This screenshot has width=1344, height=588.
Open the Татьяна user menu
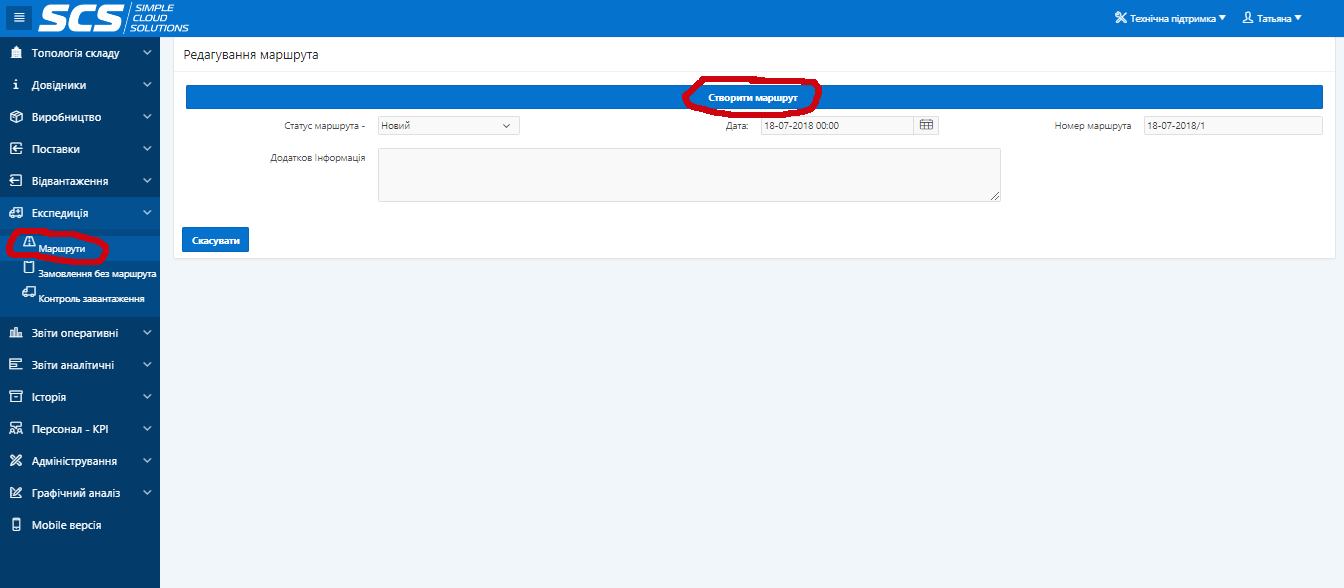click(1272, 18)
